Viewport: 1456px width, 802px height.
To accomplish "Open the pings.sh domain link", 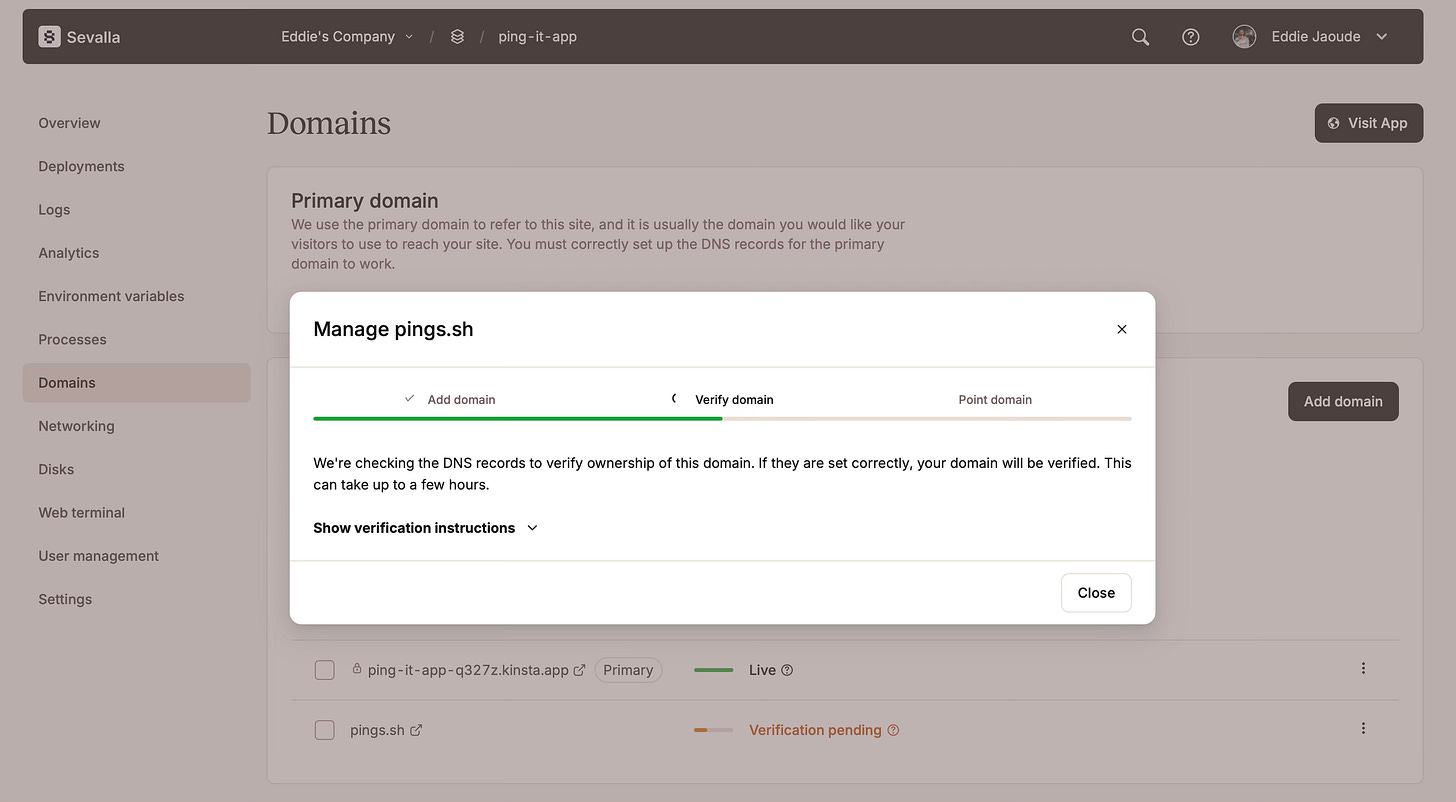I will (377, 730).
